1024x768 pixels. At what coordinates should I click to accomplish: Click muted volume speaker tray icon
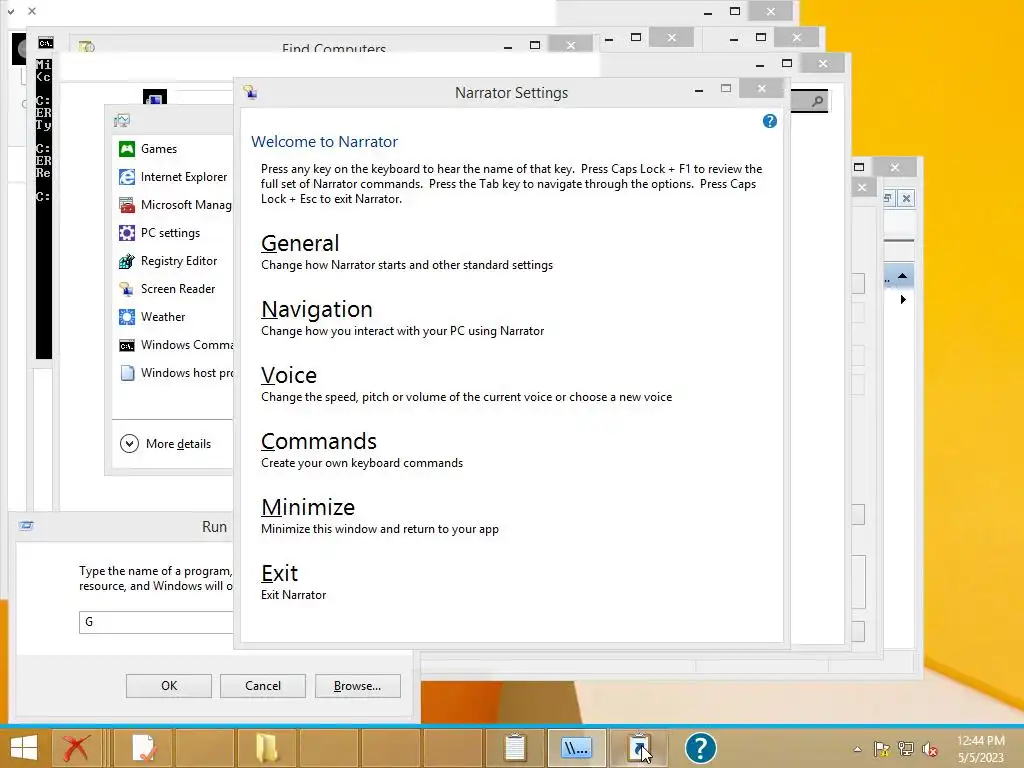click(x=929, y=749)
